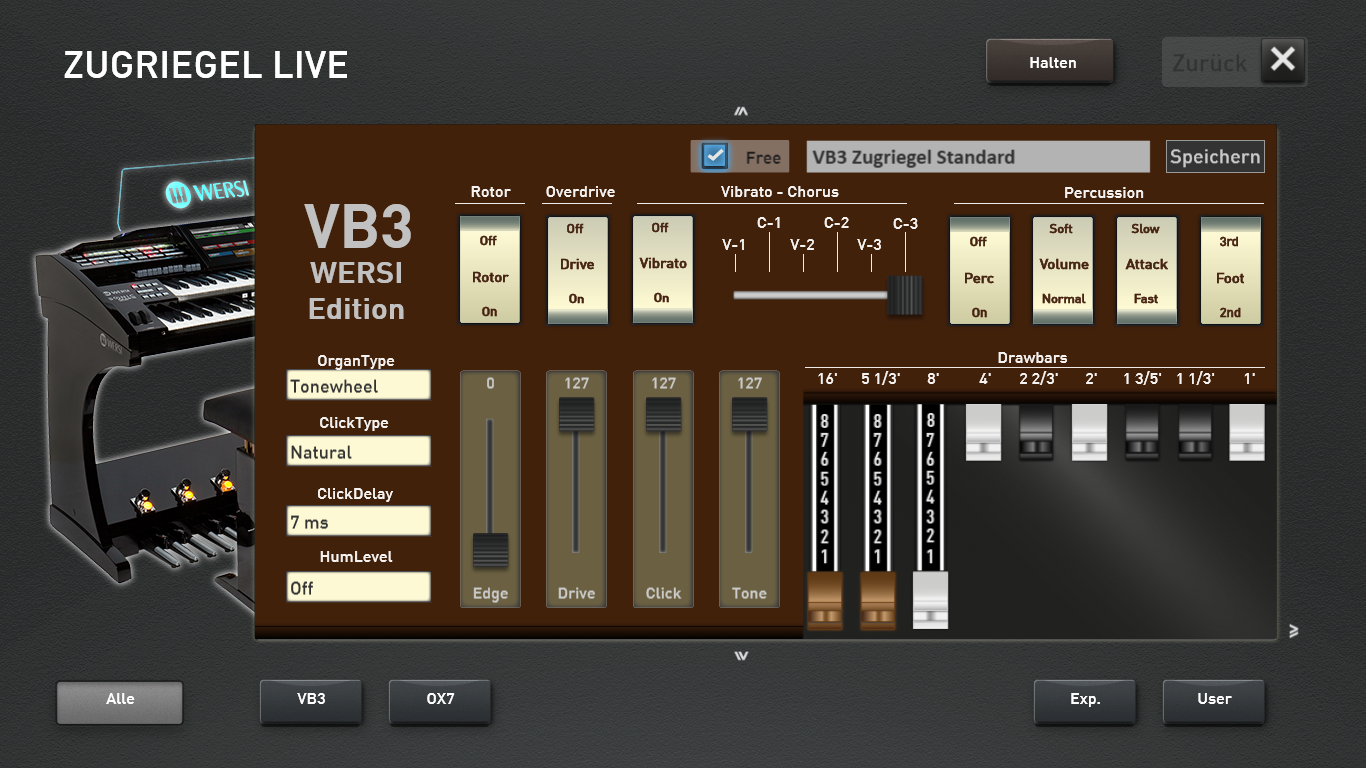1366x768 pixels.
Task: Toggle the Rotor Off/On switch
Action: pos(490,270)
